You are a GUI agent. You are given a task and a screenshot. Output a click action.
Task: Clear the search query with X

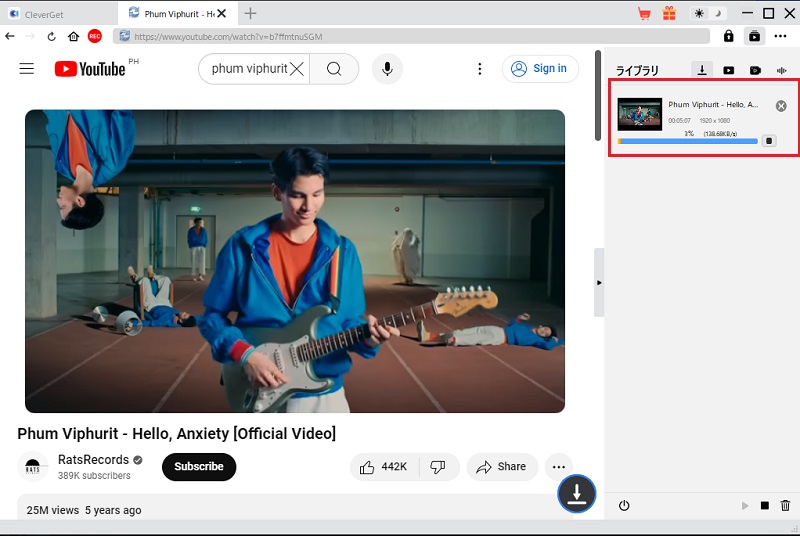pos(296,68)
